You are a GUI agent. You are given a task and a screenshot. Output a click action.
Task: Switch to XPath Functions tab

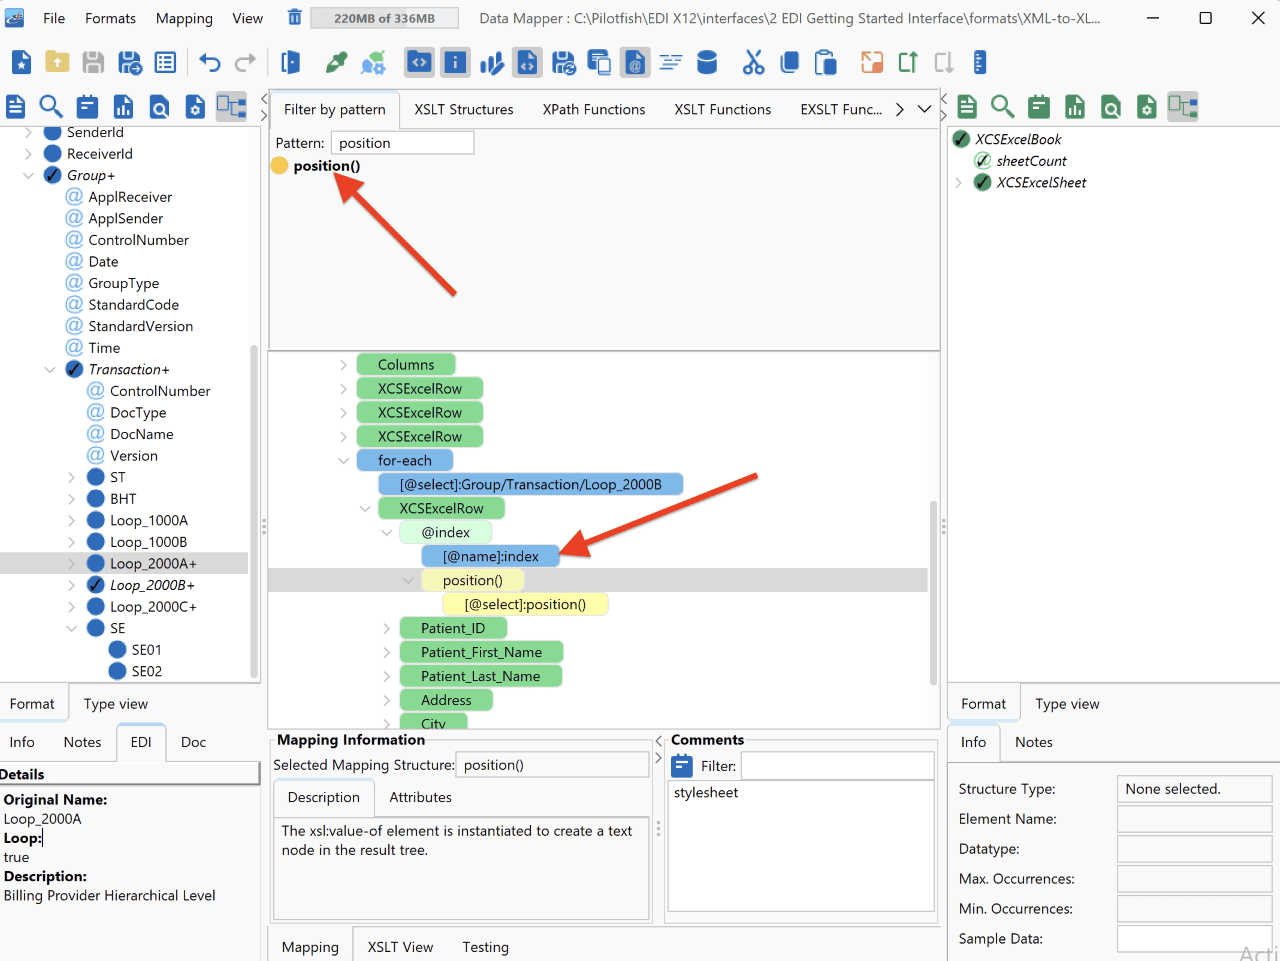click(594, 109)
